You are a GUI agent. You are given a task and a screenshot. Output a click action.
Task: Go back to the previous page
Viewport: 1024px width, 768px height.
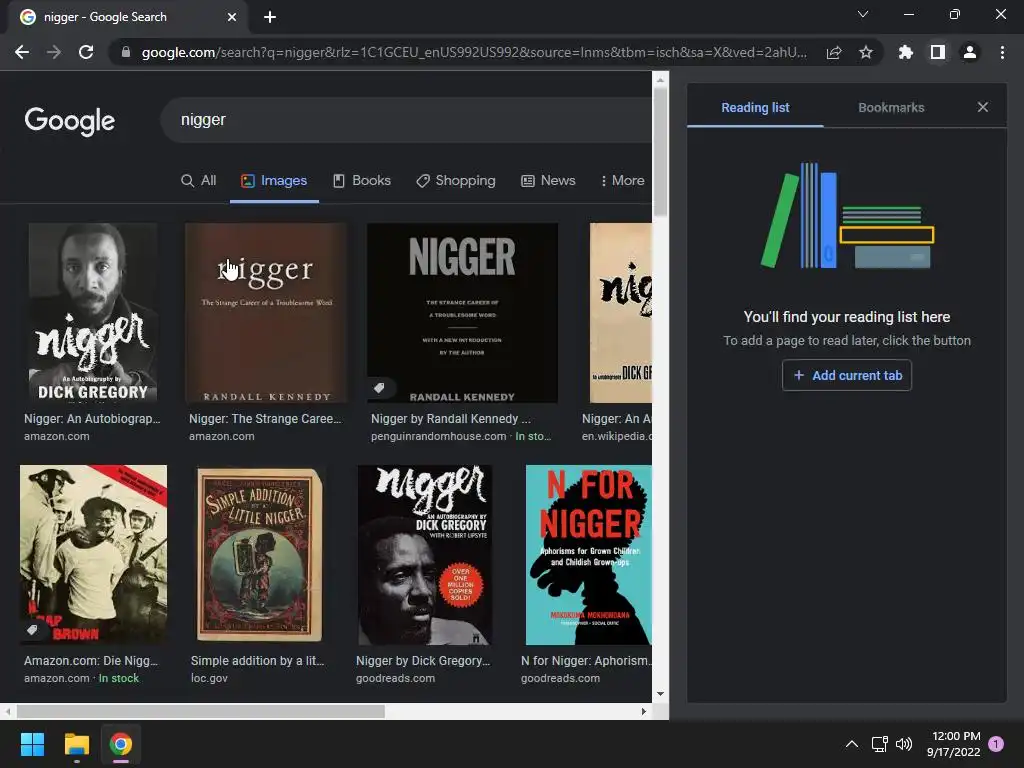pos(22,52)
